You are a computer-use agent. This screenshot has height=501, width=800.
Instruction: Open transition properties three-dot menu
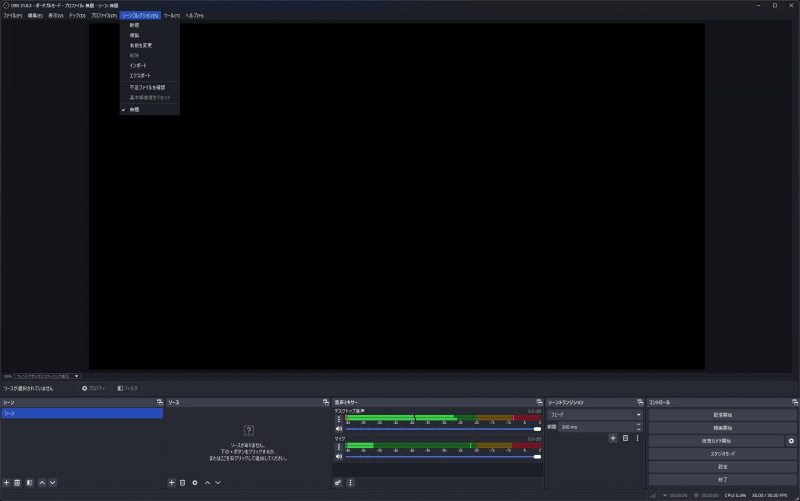point(637,438)
